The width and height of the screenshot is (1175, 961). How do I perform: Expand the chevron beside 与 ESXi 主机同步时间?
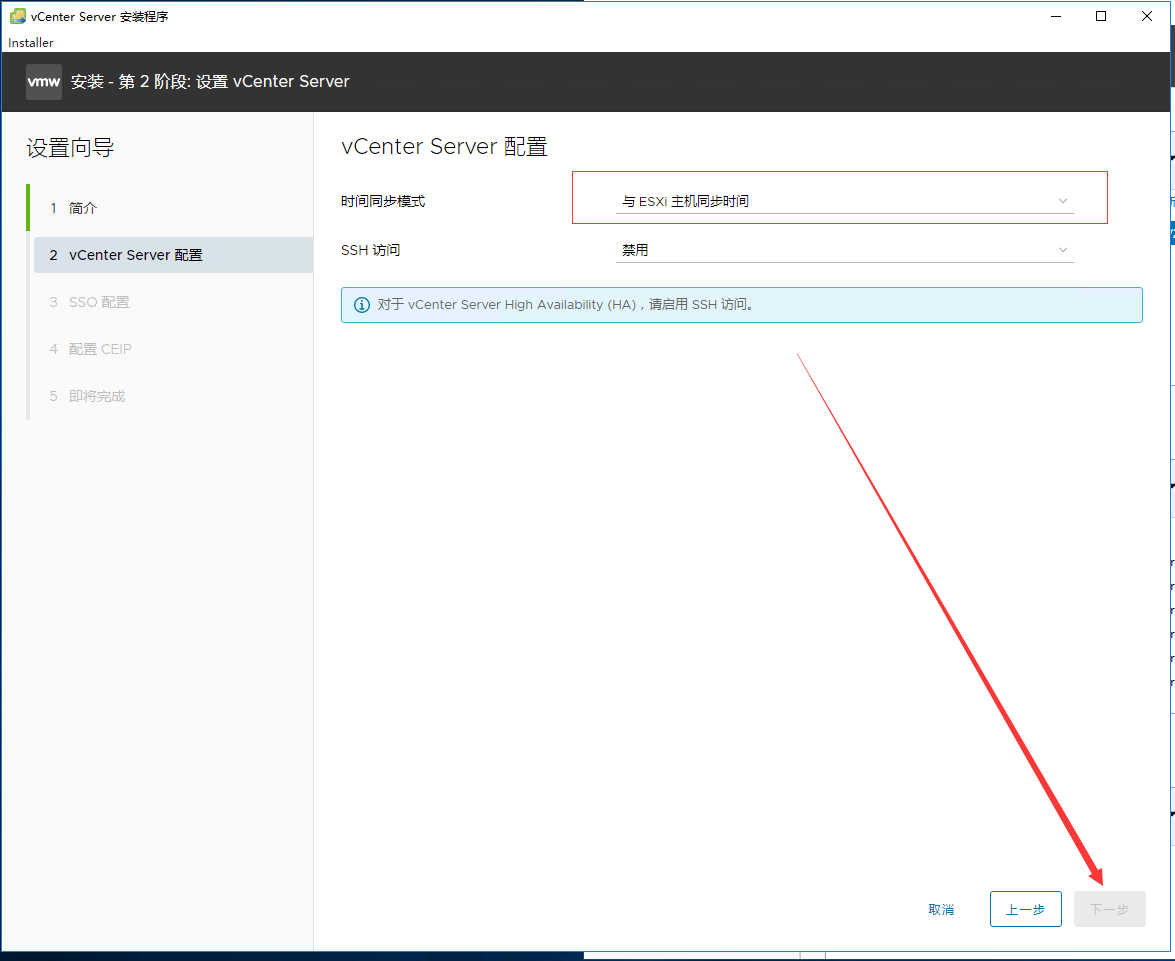[1063, 201]
